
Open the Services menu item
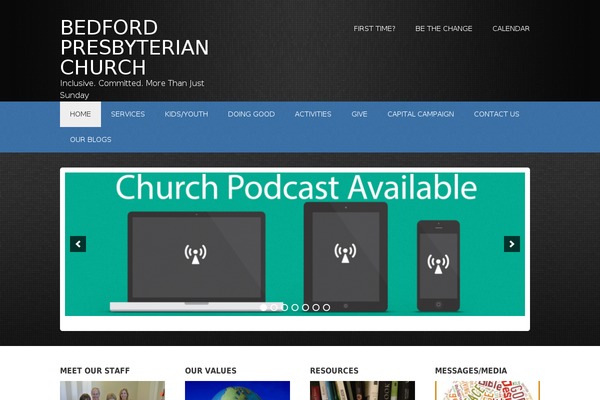128,114
